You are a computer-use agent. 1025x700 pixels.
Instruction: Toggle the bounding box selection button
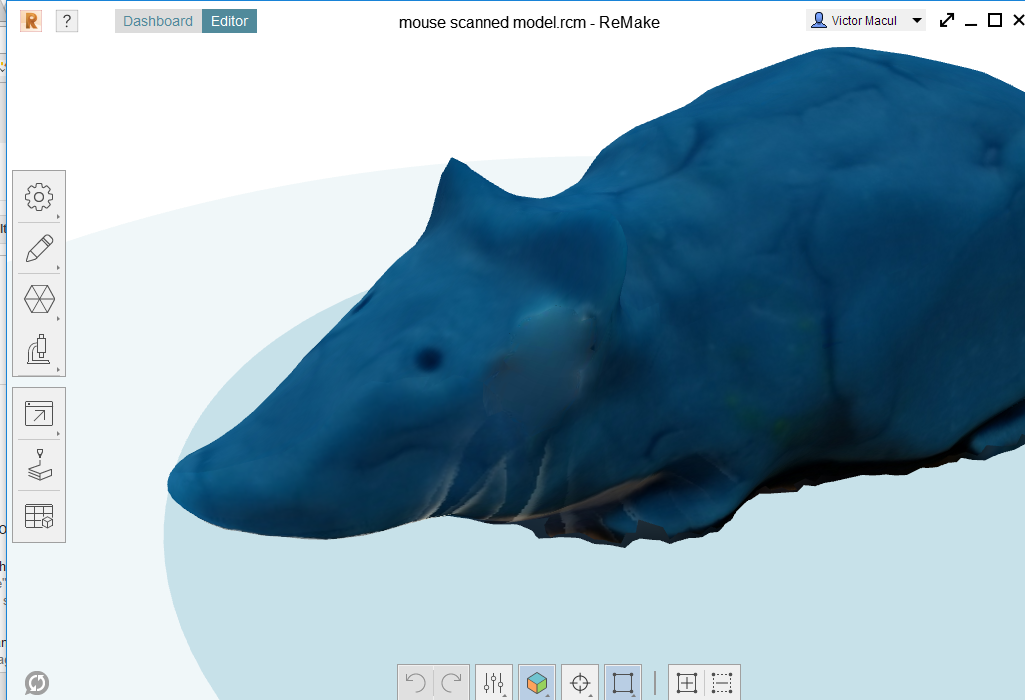[623, 683]
